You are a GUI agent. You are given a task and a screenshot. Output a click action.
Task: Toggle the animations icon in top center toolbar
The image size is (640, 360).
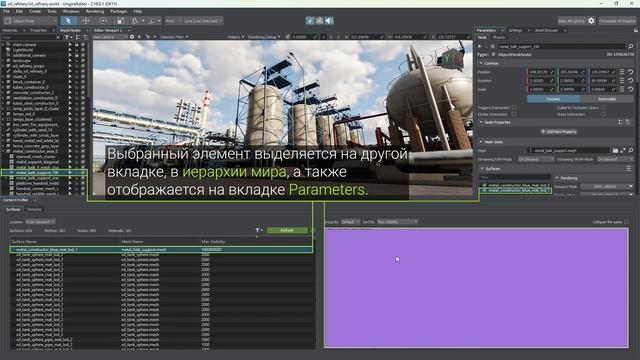coord(310,20)
